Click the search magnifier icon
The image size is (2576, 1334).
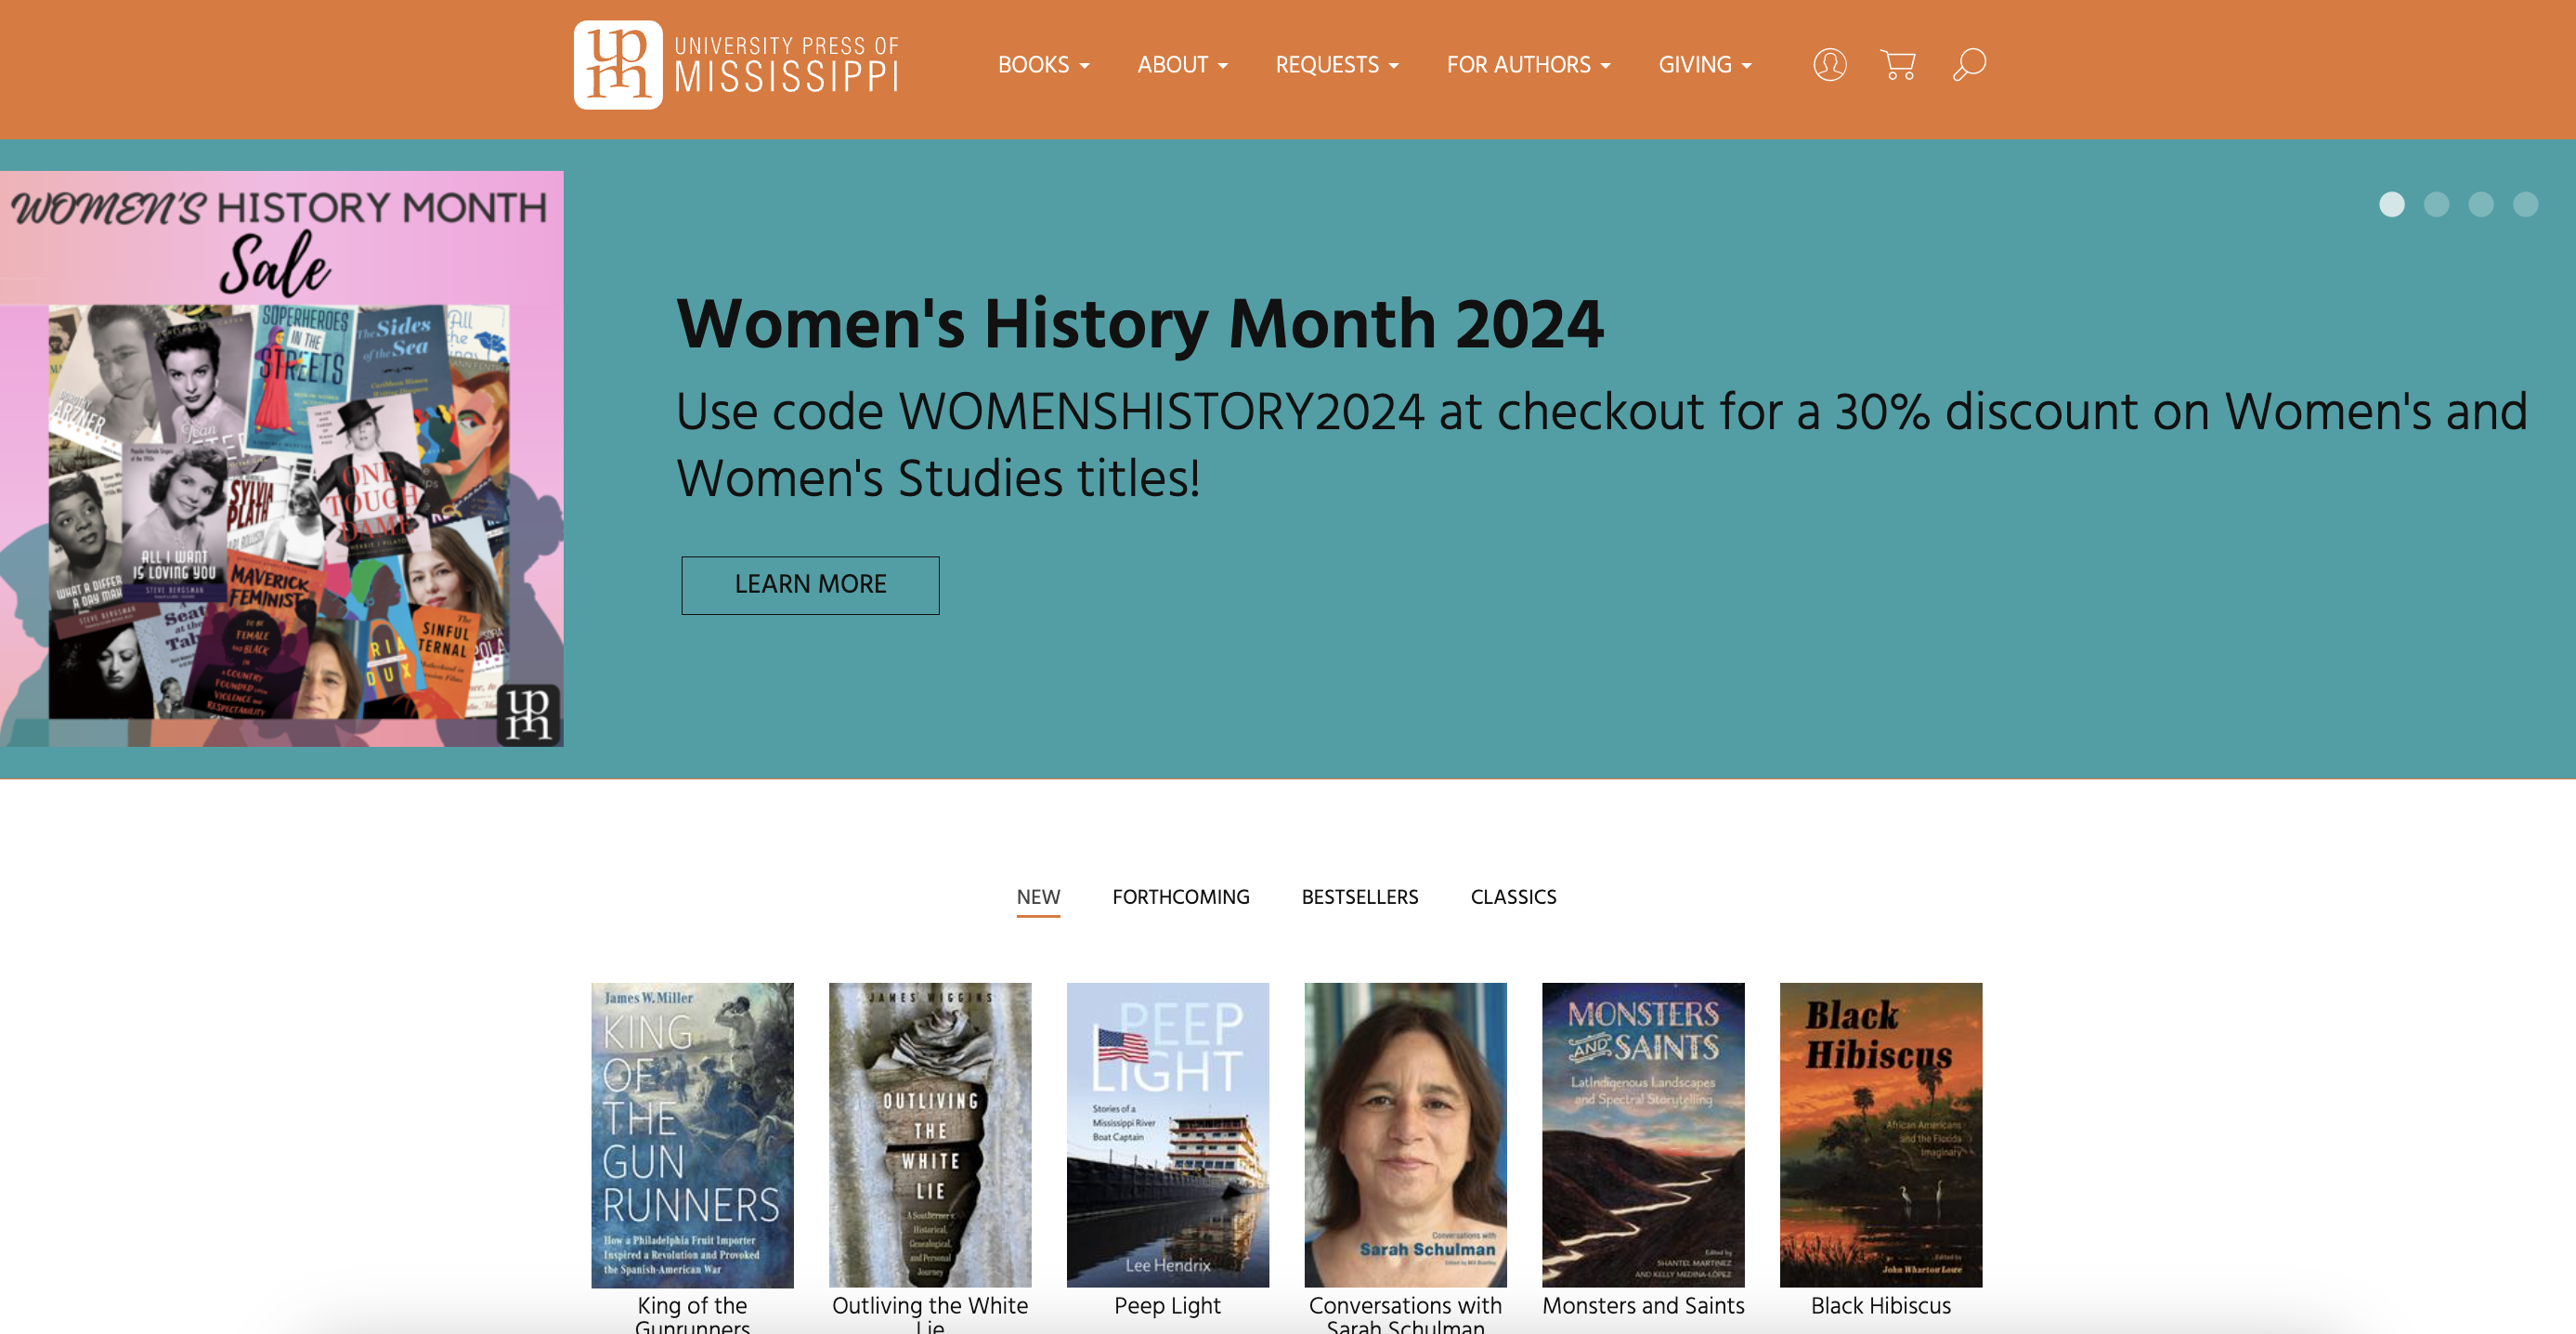pyautogui.click(x=1969, y=65)
